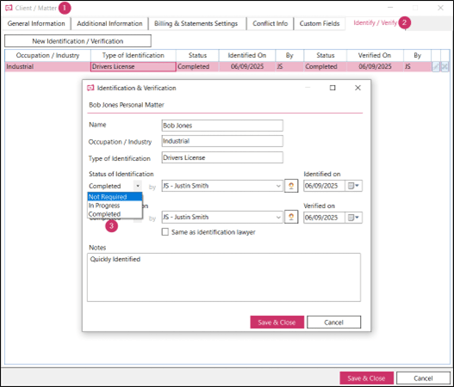This screenshot has width=454, height=387.
Task: Select the Identify / Verify tab
Action: click(x=375, y=23)
